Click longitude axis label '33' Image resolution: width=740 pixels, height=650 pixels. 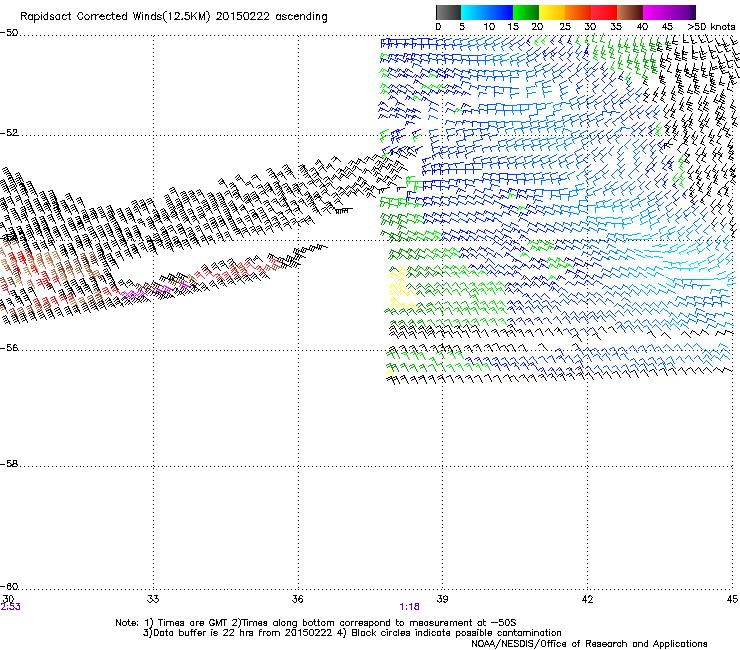click(x=153, y=599)
